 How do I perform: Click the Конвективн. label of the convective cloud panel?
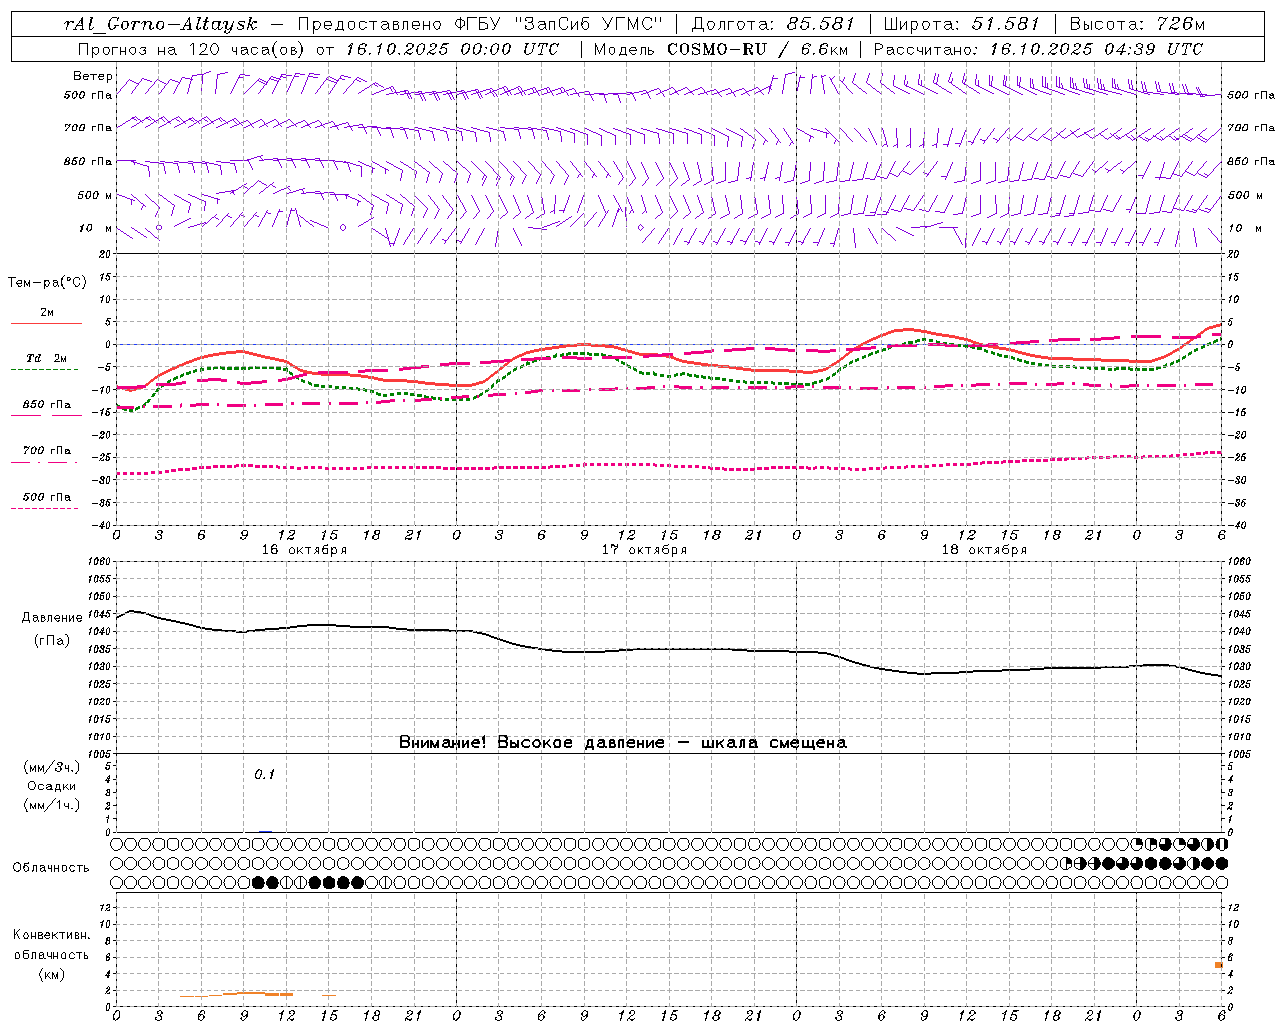point(51,935)
